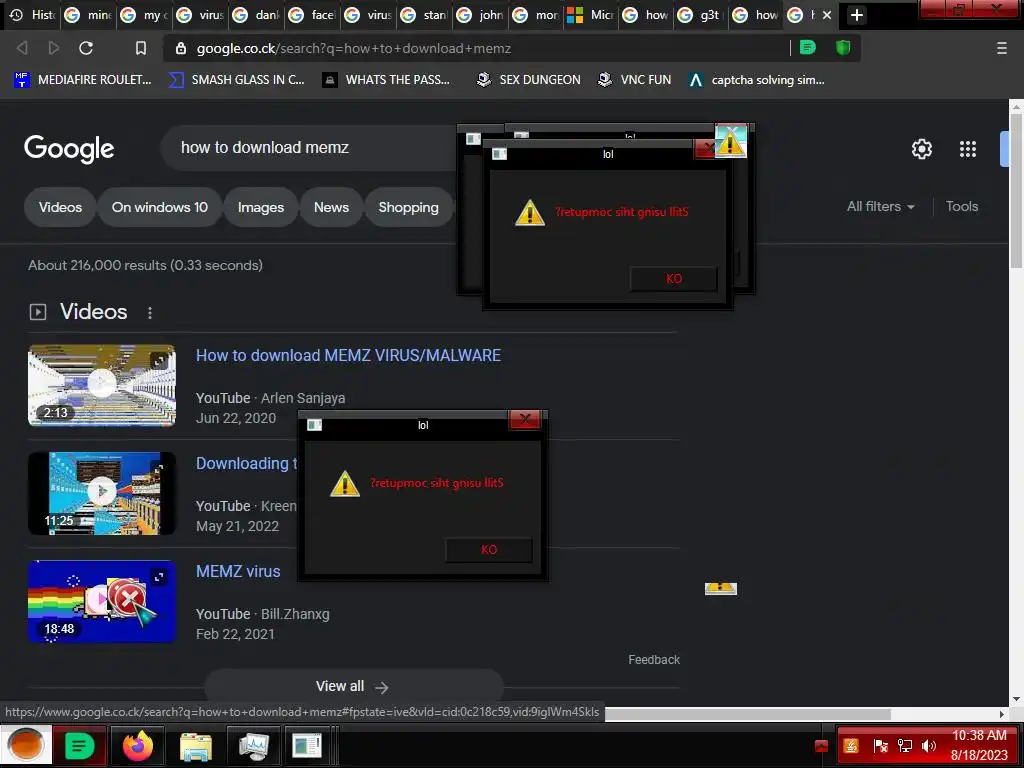Switch to the g3t tab
Image resolution: width=1024 pixels, height=768 pixels.
pos(703,14)
